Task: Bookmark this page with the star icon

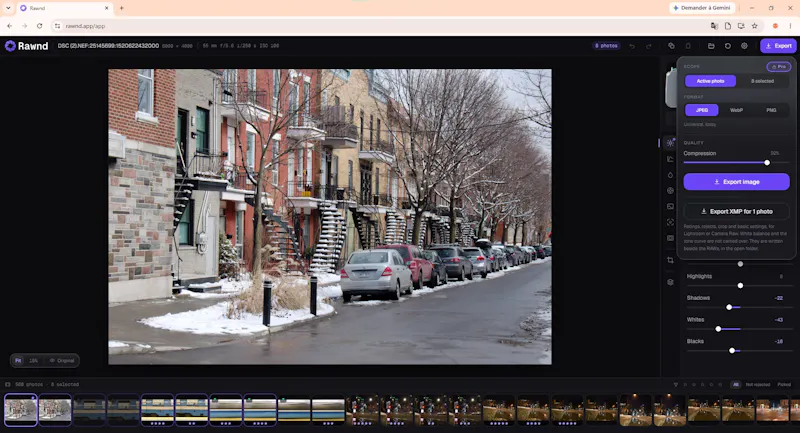Action: click(x=755, y=26)
